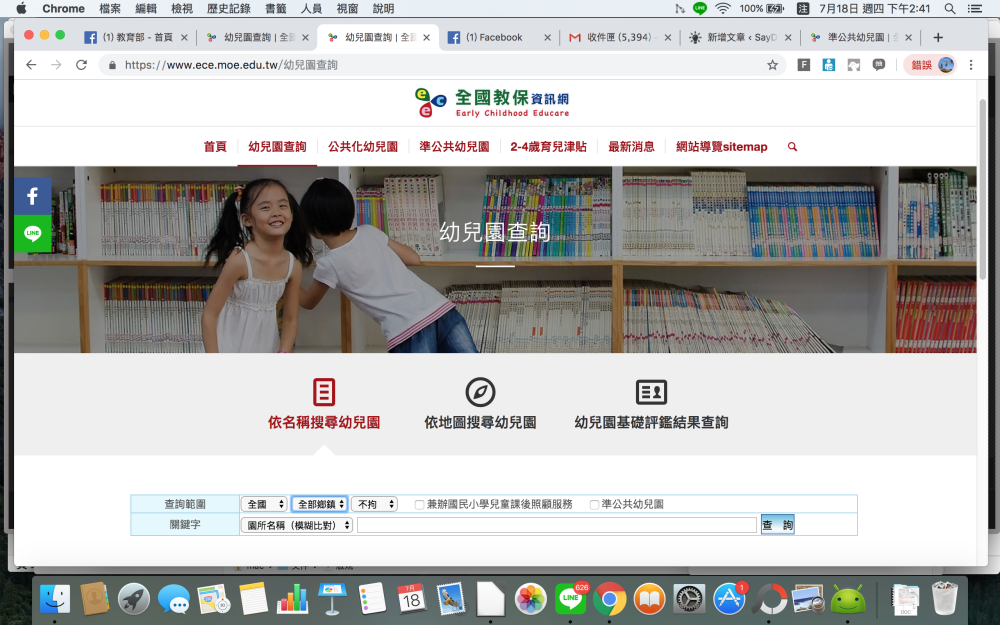Image resolution: width=1000 pixels, height=625 pixels.
Task: Open the speech bubble extension icon
Action: point(879,64)
